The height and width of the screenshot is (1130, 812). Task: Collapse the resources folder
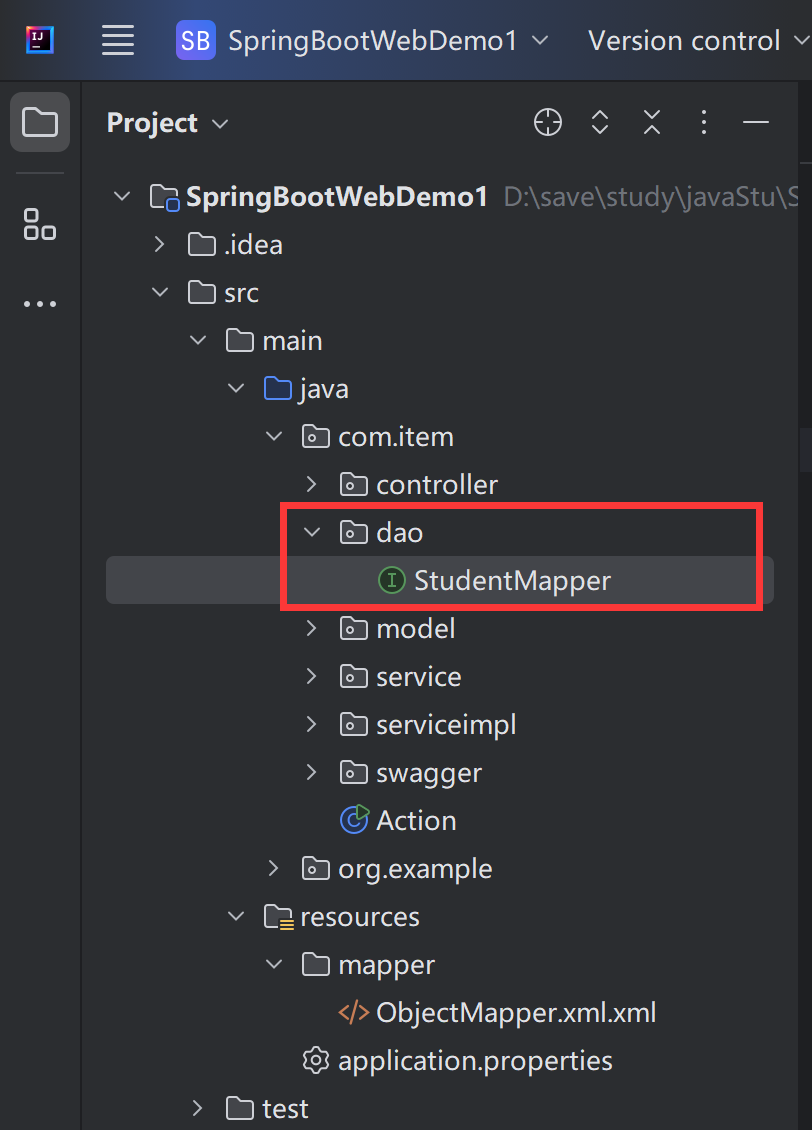pyautogui.click(x=236, y=917)
